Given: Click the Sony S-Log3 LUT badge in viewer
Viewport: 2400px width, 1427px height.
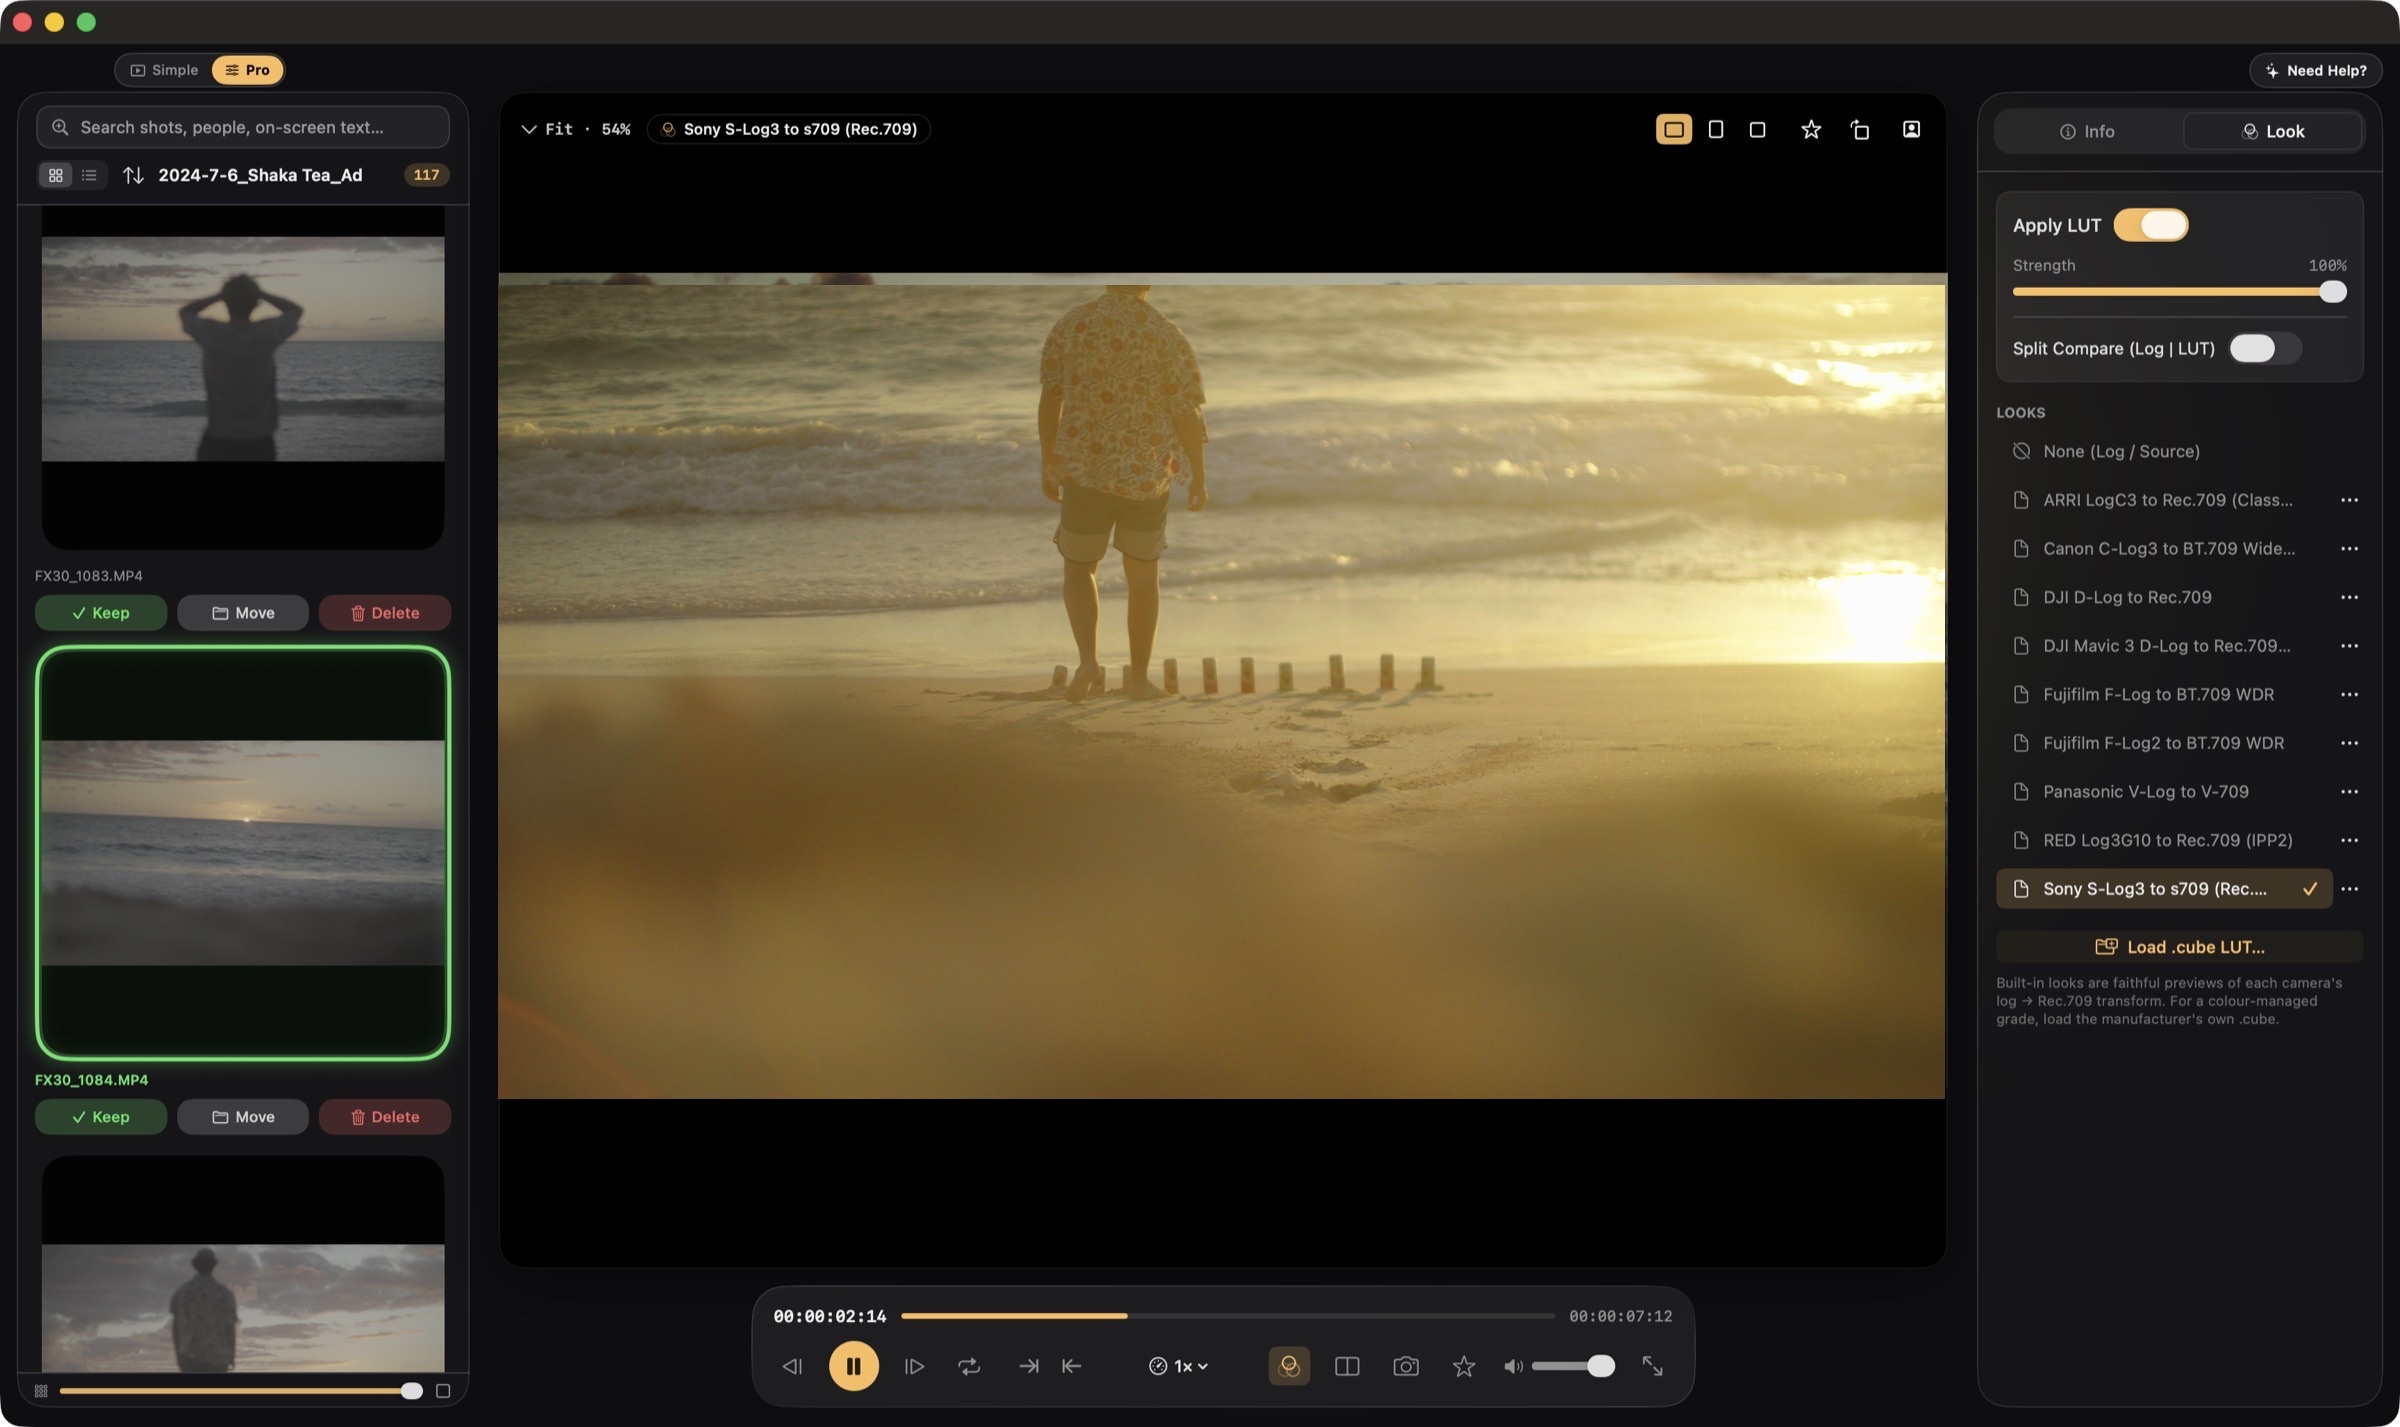Looking at the screenshot, I should pos(789,129).
